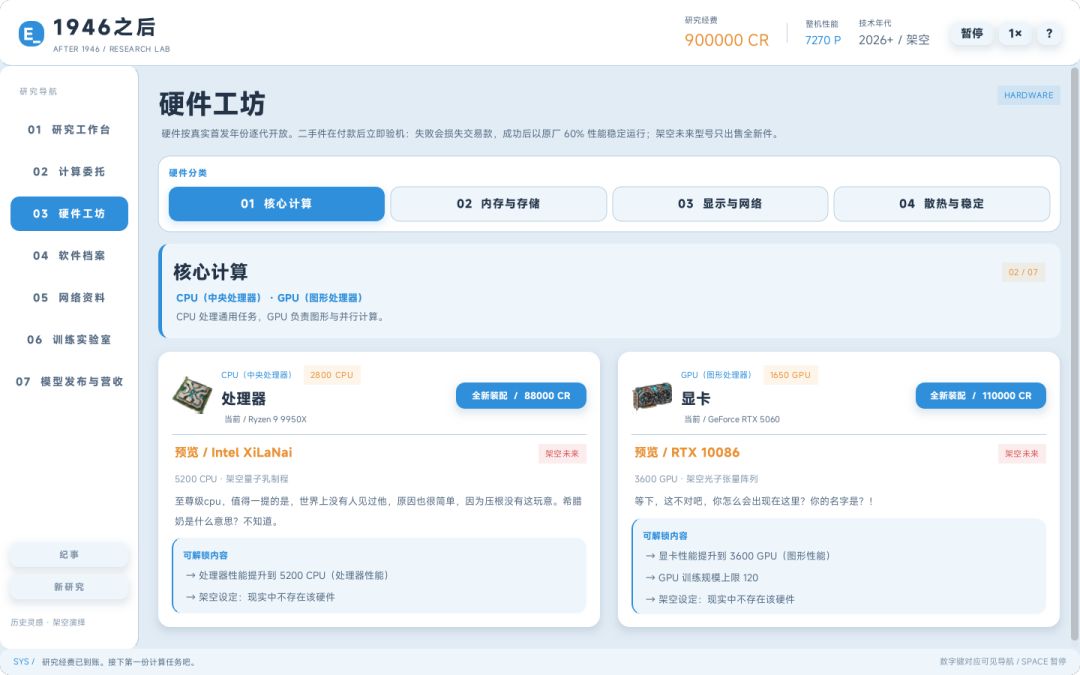This screenshot has height=675, width=1080.
Task: Click GPU 训练规模上限 120 unlock line
Action: coord(701,577)
